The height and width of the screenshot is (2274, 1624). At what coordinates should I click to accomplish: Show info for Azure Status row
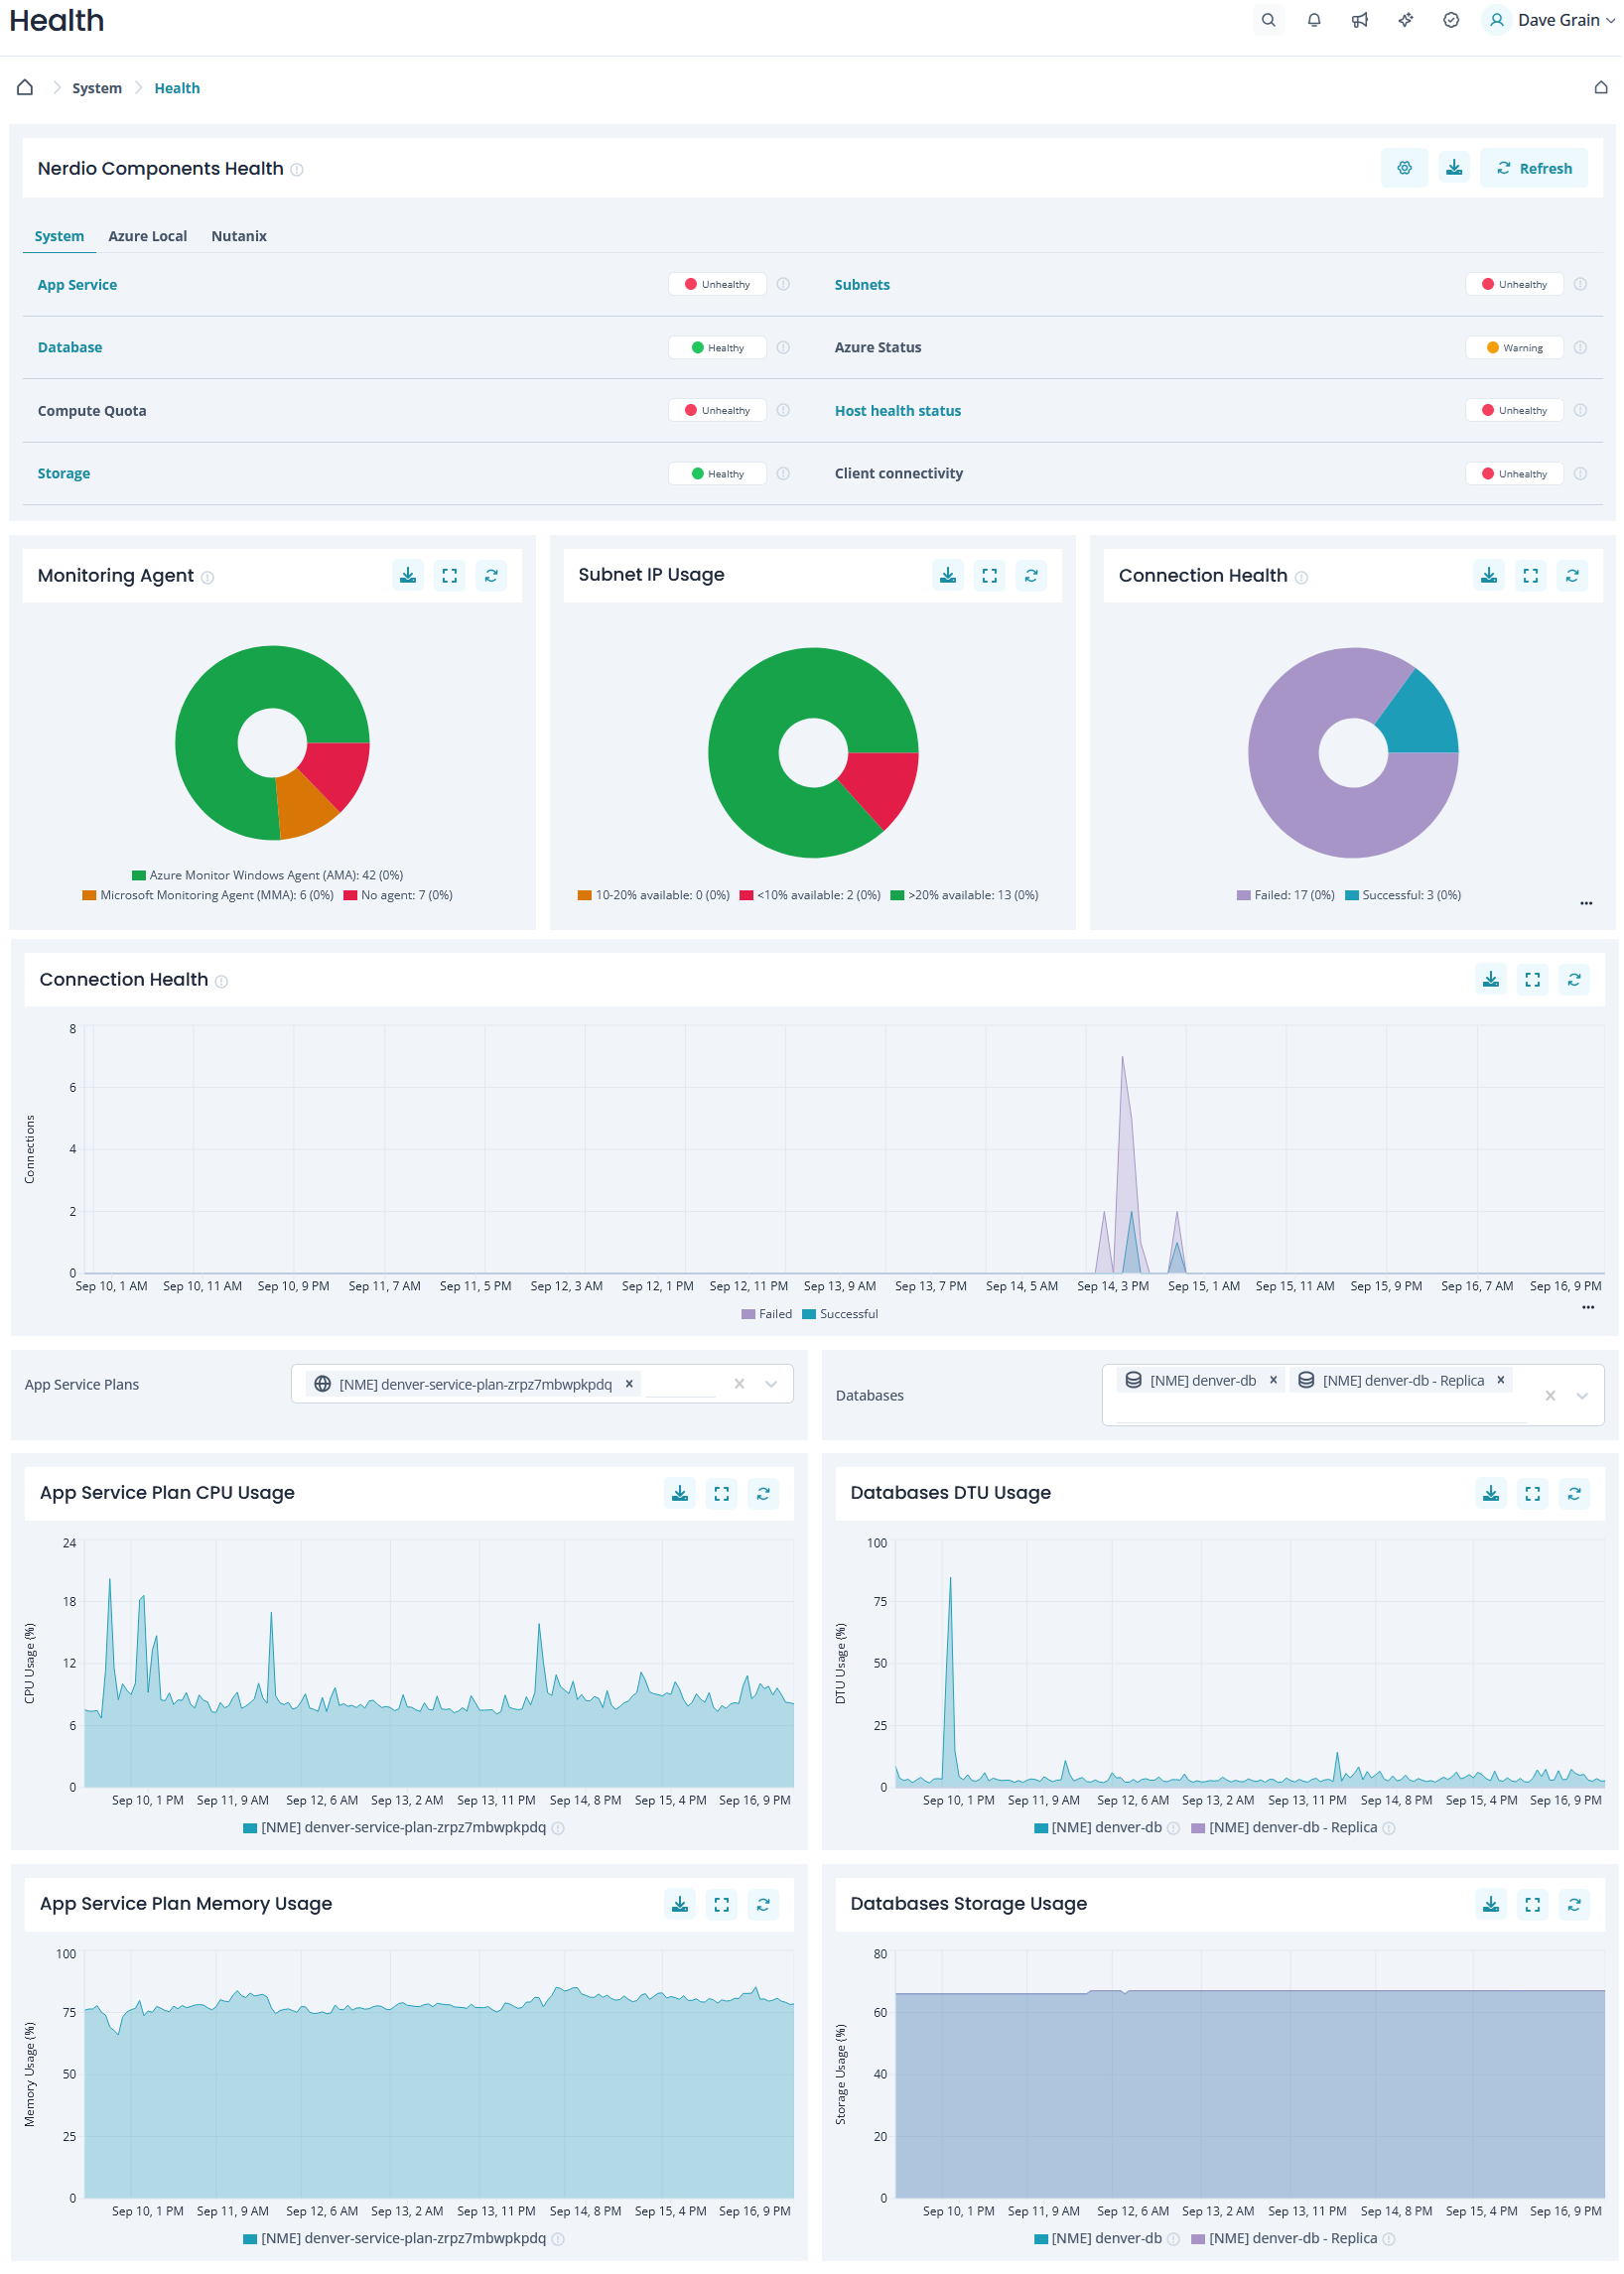tap(1580, 347)
